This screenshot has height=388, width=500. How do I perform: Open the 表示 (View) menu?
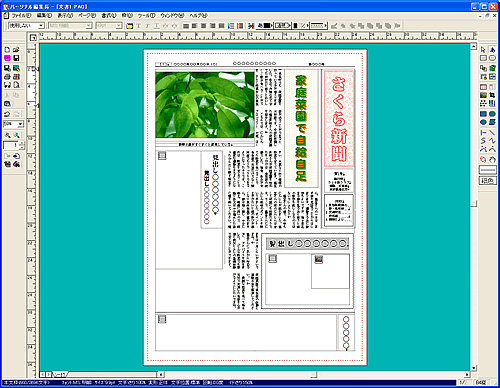(x=65, y=16)
